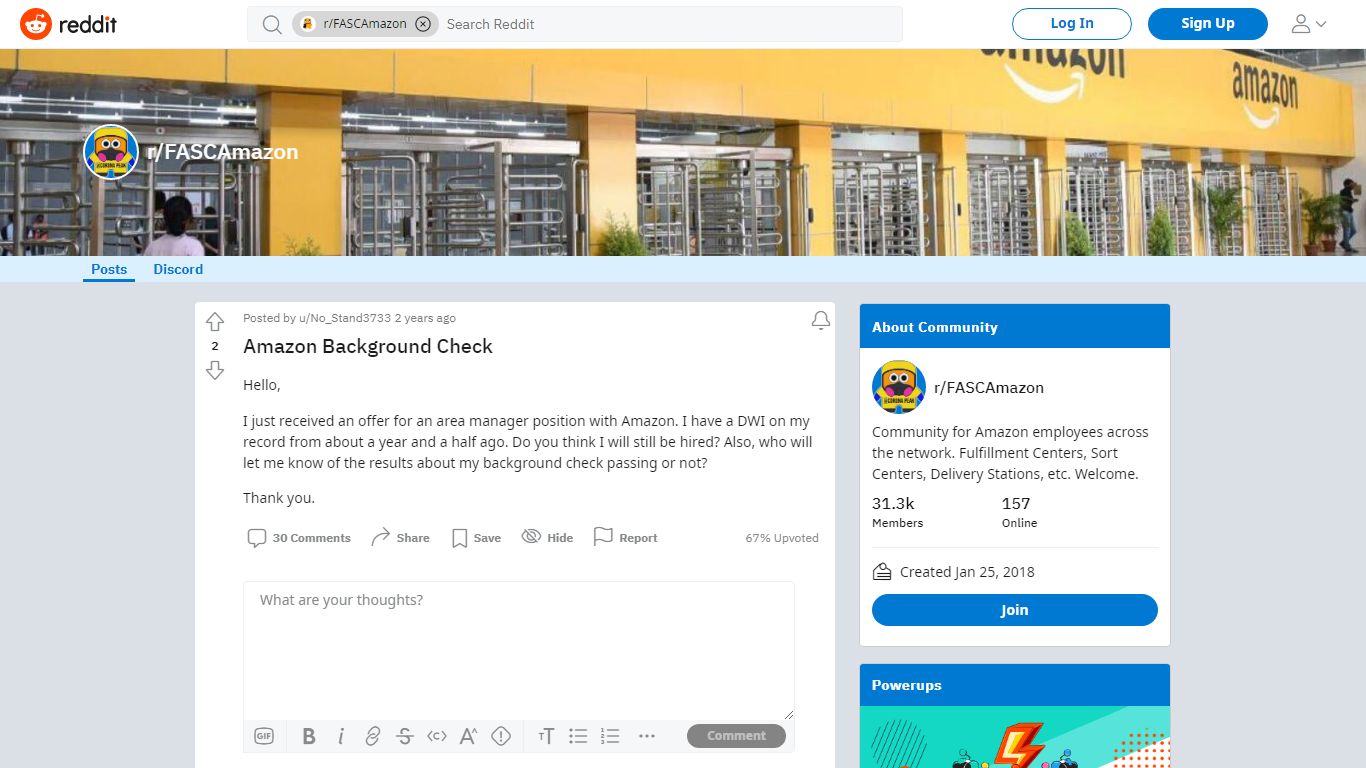Click Created Jan 25, 2018 text

967,572
